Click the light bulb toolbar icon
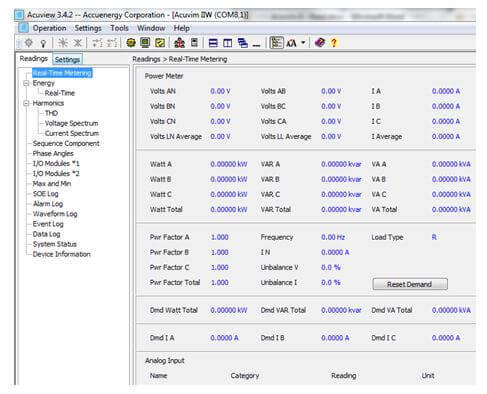Viewport: 487px width, 394px height. click(43, 43)
